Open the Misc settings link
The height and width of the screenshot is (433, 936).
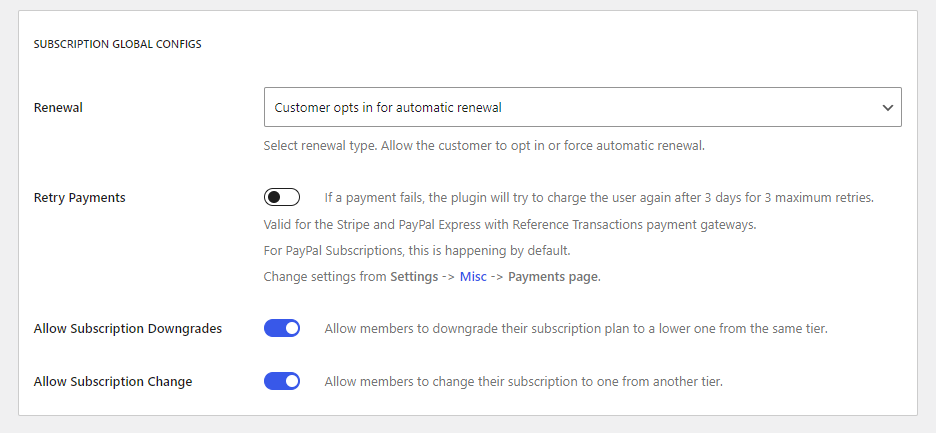(473, 277)
